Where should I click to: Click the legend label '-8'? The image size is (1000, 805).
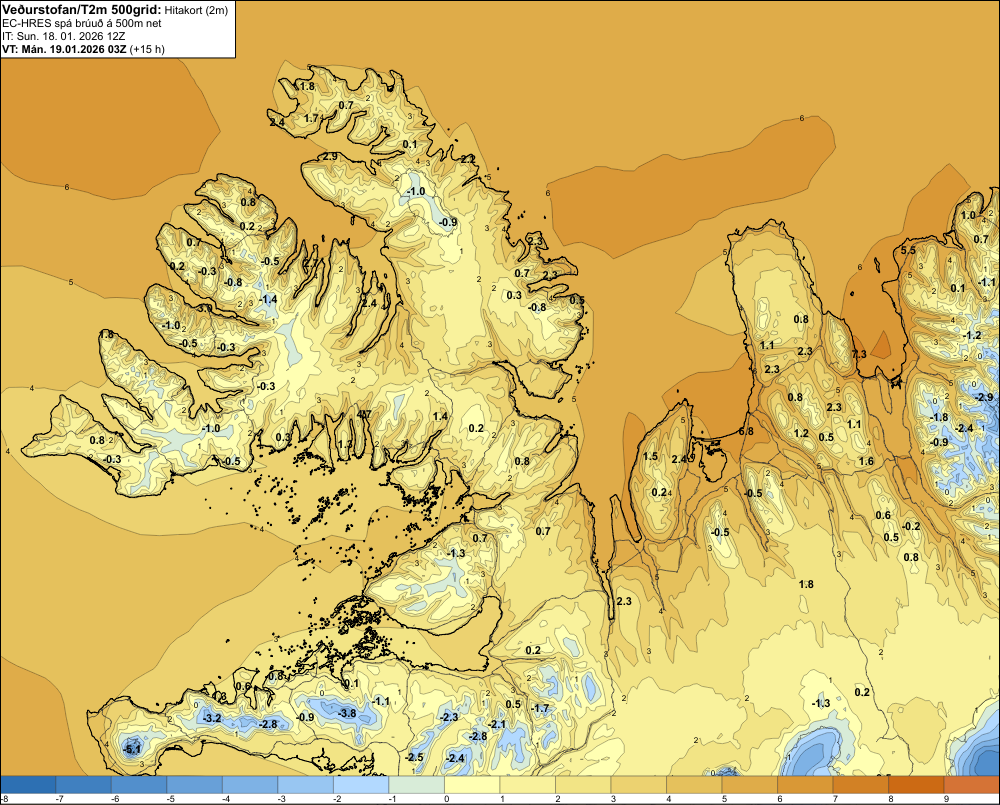tap(4, 799)
